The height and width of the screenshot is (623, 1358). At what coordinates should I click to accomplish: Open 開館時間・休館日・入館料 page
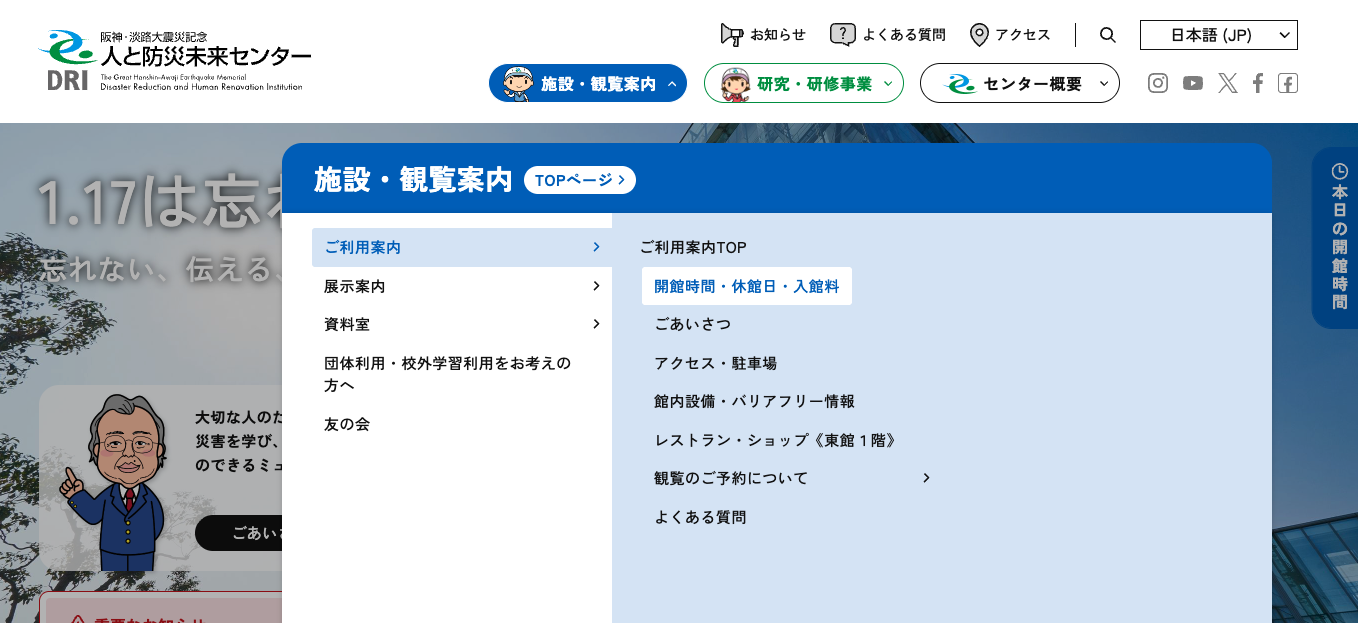[746, 286]
